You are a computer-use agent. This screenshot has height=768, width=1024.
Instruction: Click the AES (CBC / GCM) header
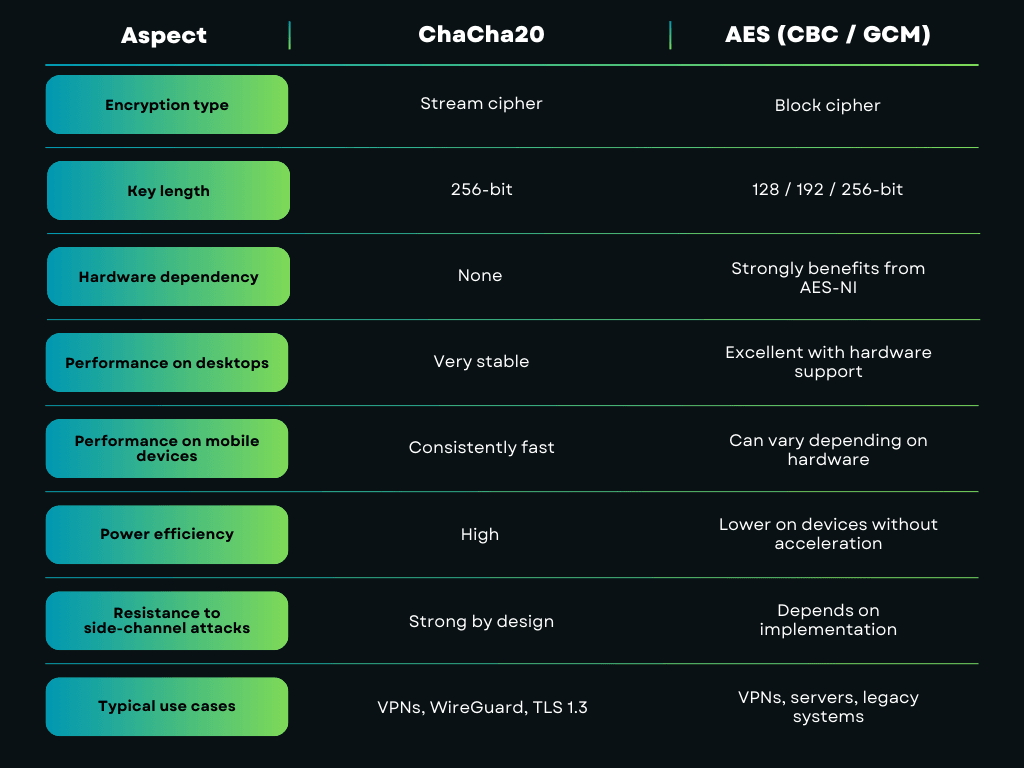[x=827, y=34]
